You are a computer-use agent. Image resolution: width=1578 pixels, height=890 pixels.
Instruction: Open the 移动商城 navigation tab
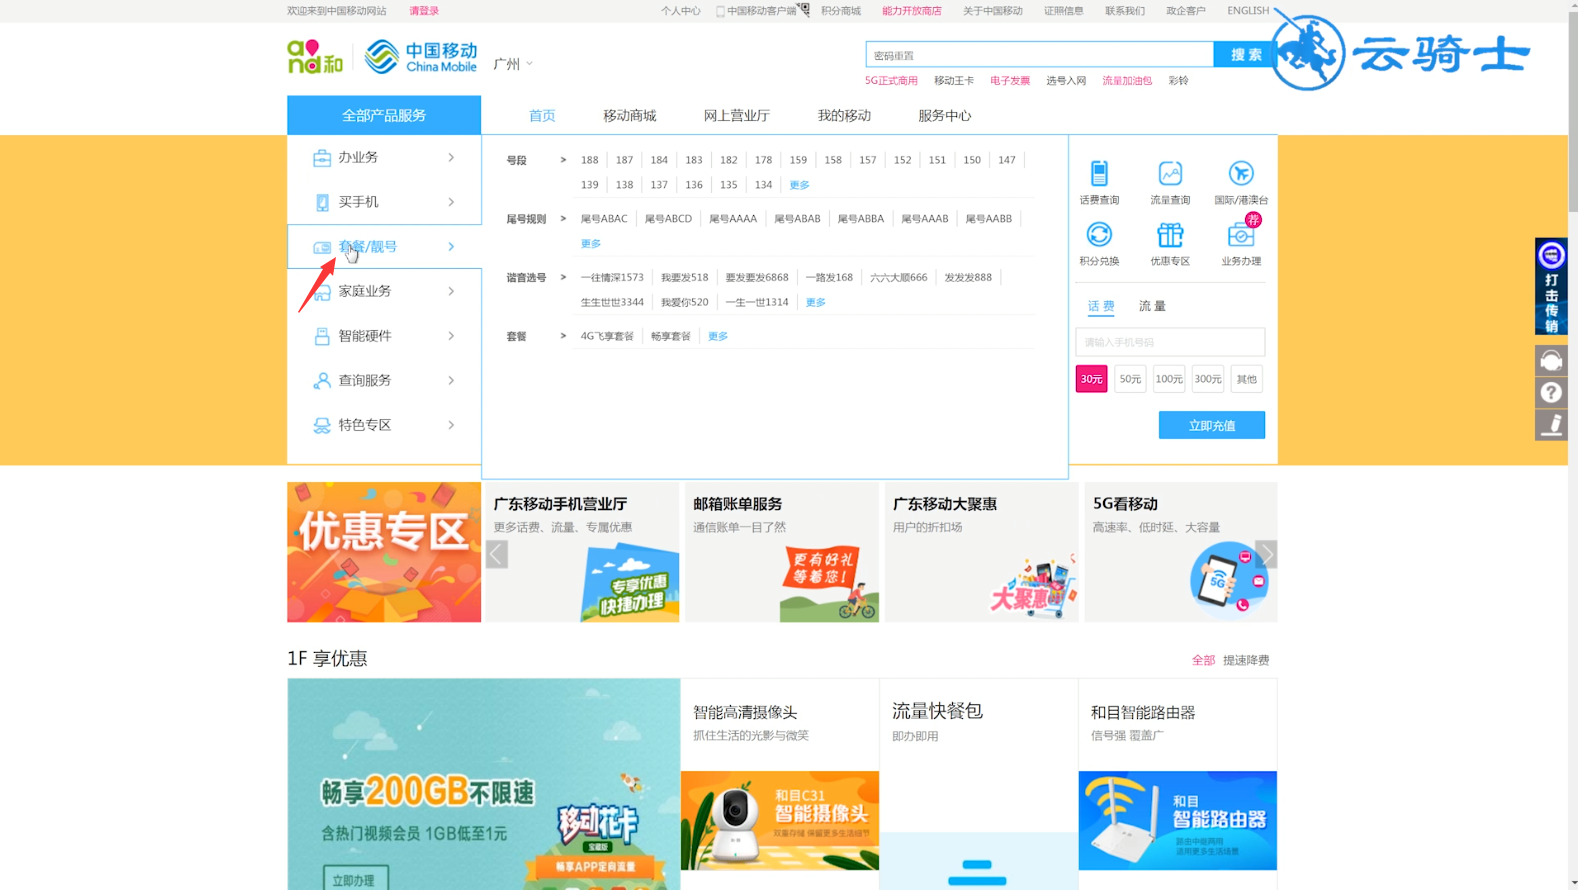[630, 116]
